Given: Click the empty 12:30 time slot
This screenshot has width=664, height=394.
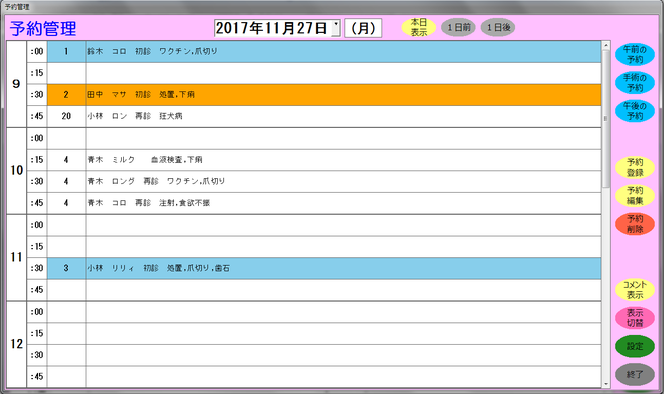Looking at the screenshot, I should tap(343, 355).
